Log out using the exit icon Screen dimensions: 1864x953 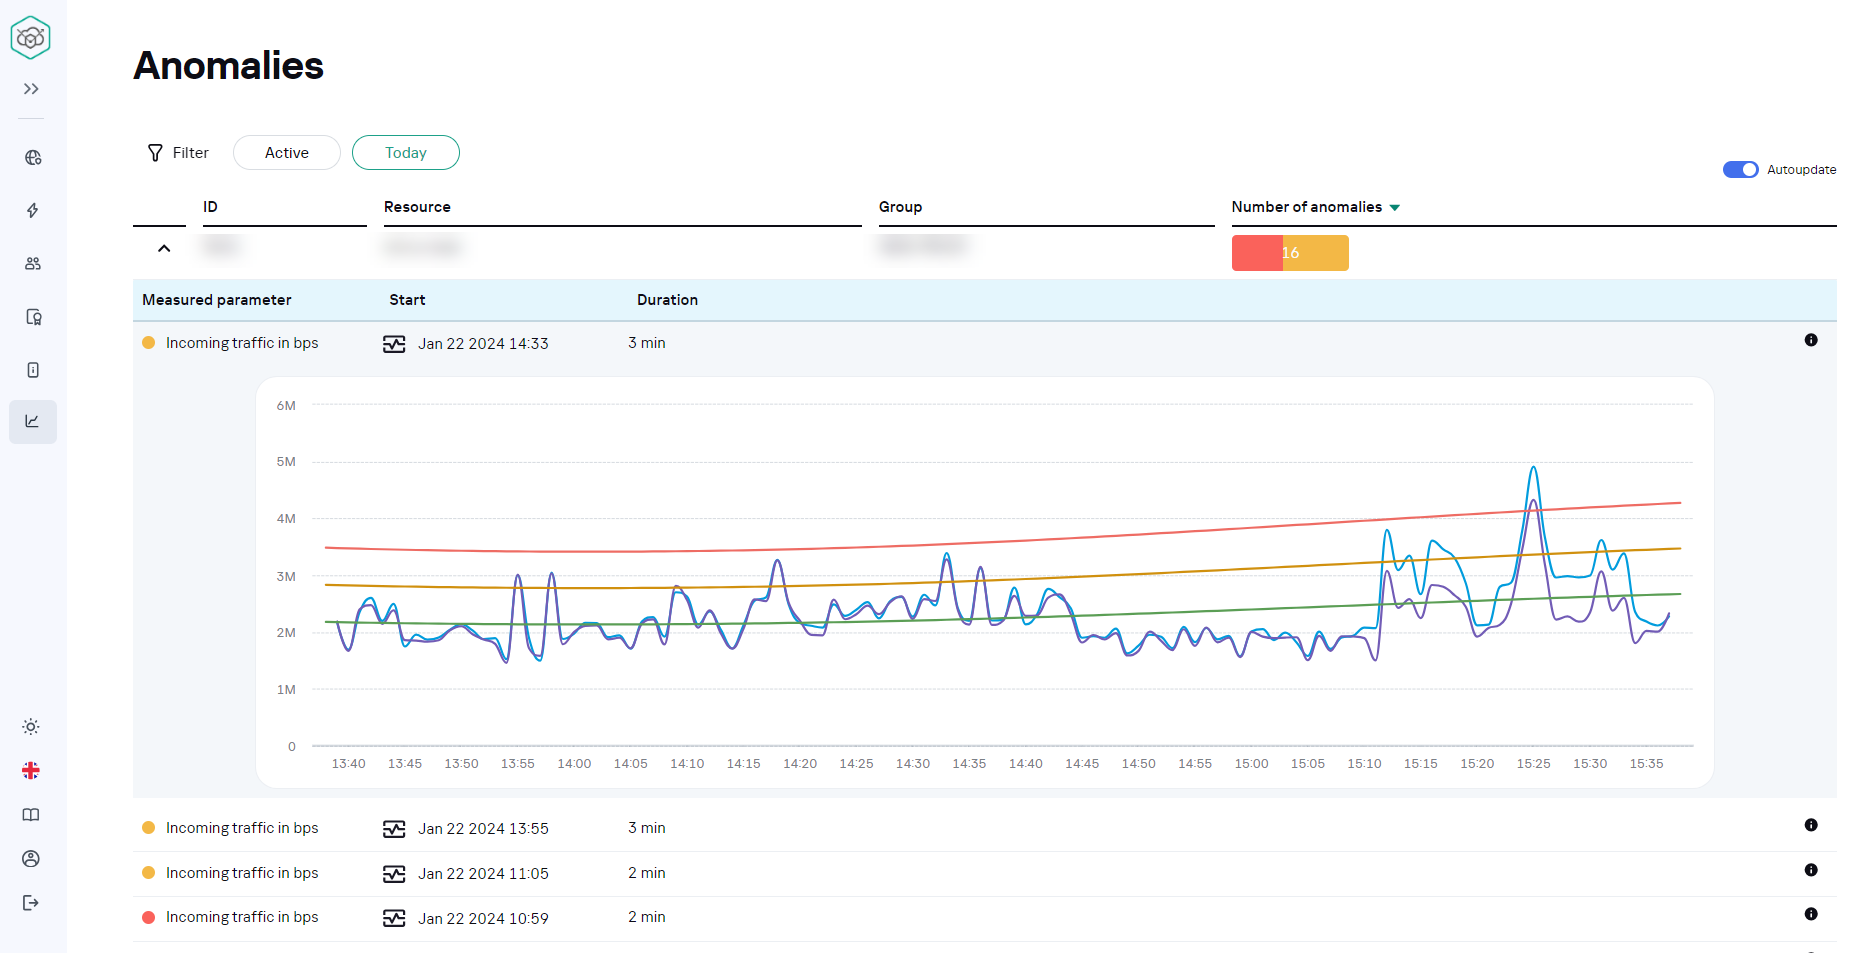[31, 903]
